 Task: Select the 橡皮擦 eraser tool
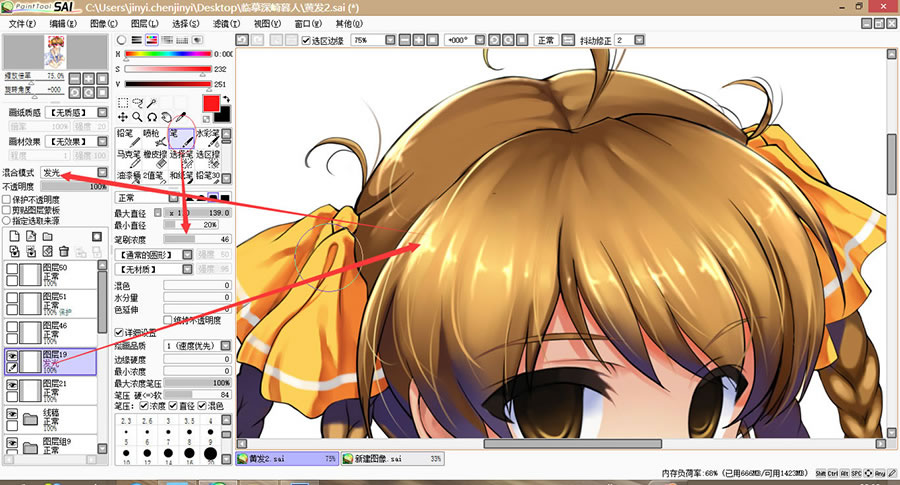[x=154, y=159]
